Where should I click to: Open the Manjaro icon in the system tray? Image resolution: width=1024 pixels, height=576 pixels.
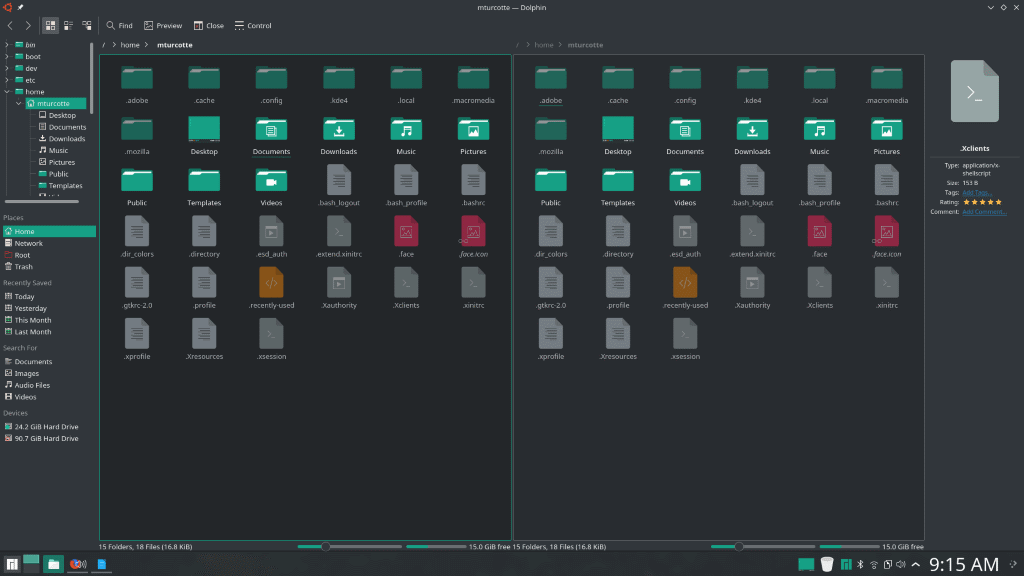tap(845, 564)
